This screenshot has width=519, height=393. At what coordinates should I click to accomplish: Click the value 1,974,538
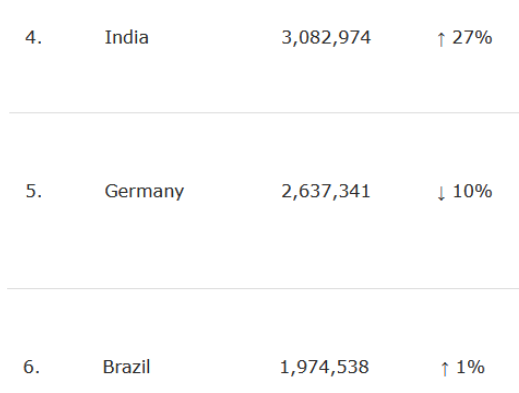tap(324, 367)
